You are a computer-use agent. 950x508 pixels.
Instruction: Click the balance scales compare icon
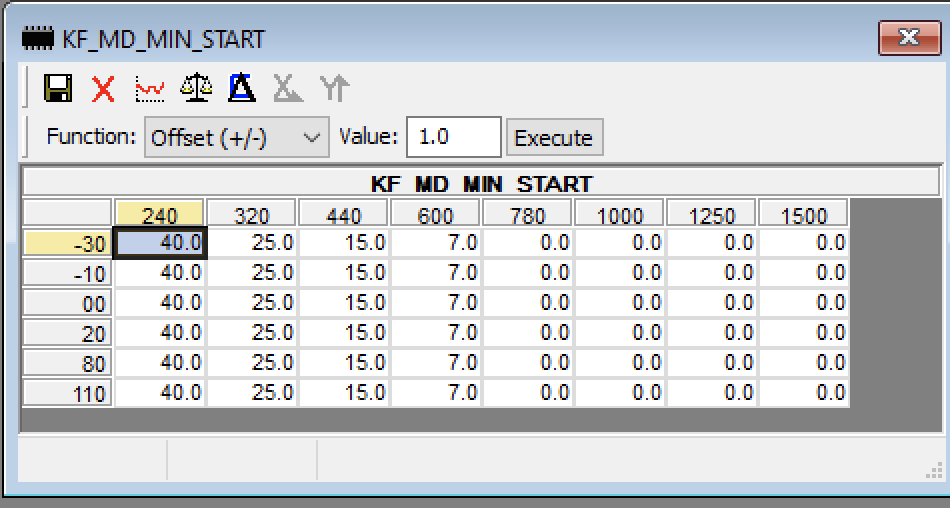pyautogui.click(x=196, y=89)
